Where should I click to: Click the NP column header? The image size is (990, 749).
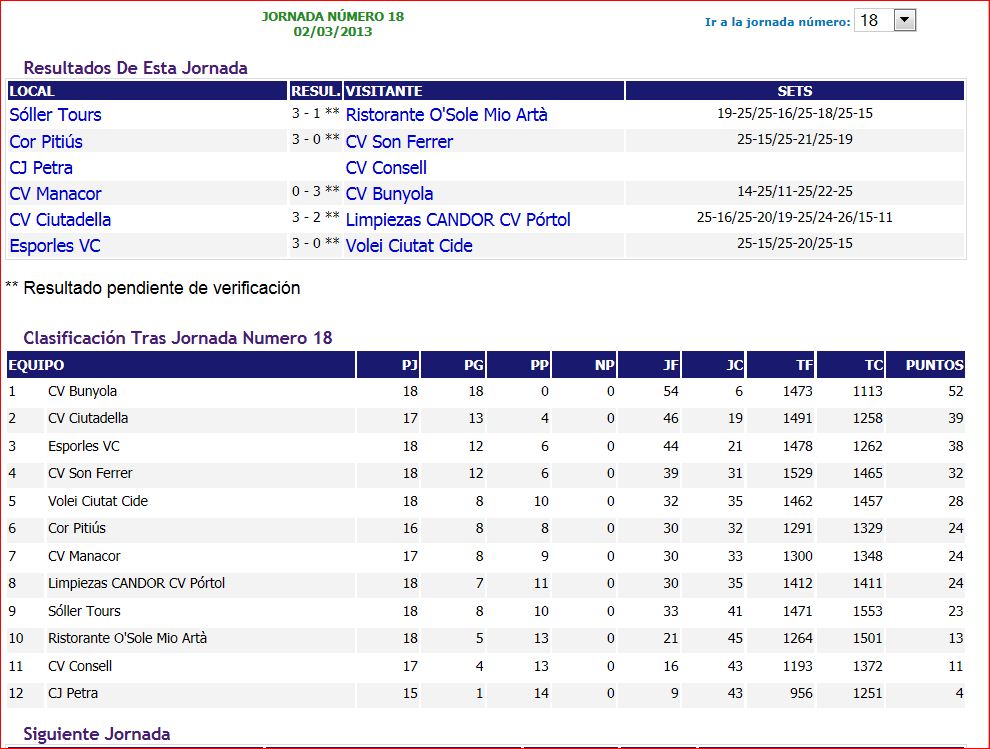pos(585,365)
